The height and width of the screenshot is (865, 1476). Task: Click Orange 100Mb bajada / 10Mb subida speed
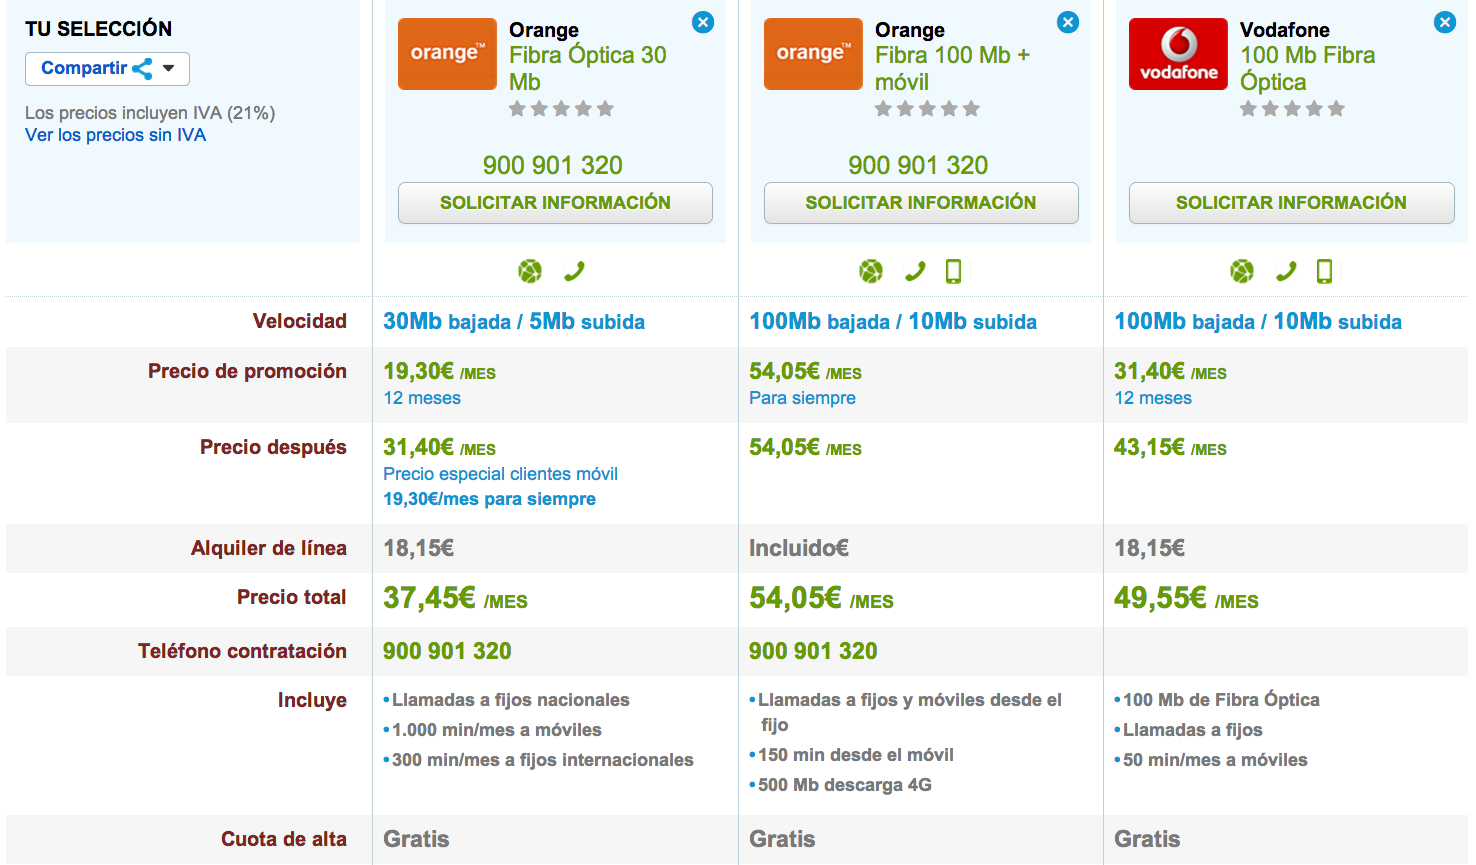893,322
